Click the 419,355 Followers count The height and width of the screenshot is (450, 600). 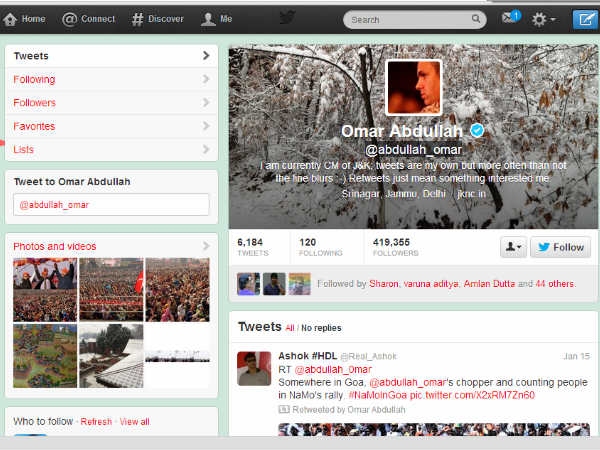(x=396, y=247)
